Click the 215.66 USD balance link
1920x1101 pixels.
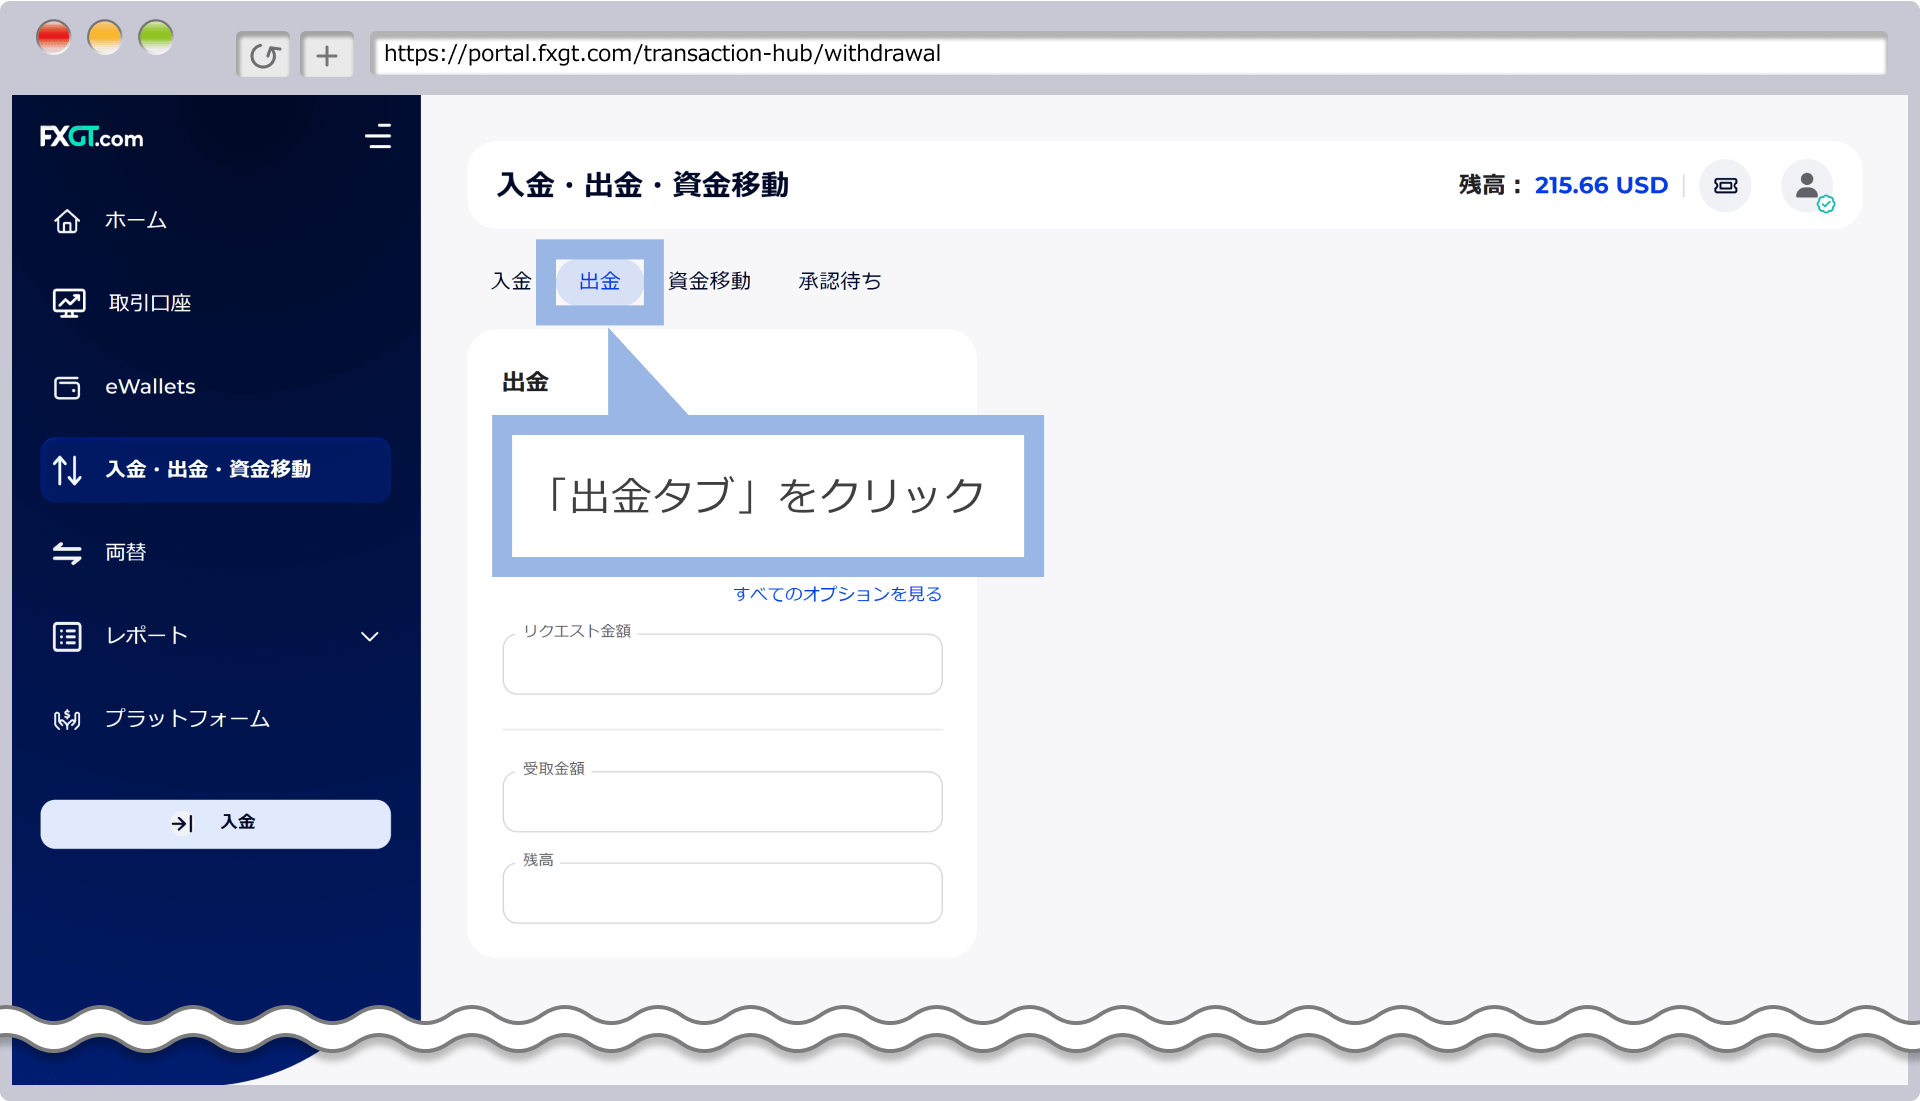coord(1601,185)
